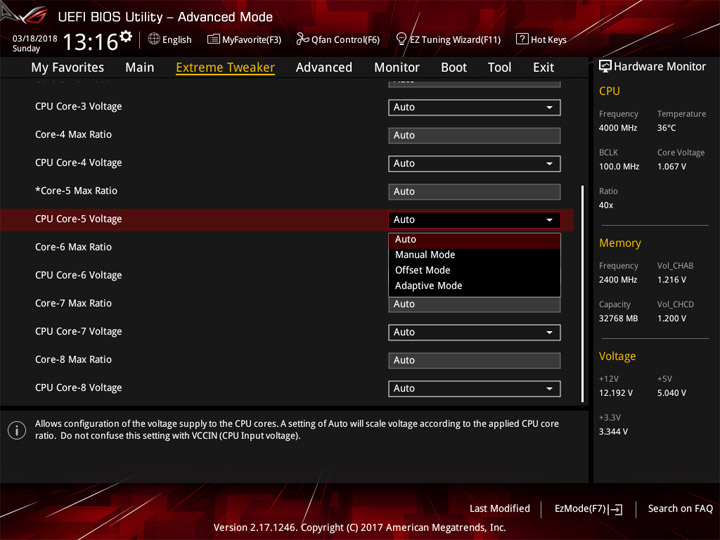Select the CPU Core-7 Voltage label
Viewport: 720px width, 540px height.
[79, 332]
